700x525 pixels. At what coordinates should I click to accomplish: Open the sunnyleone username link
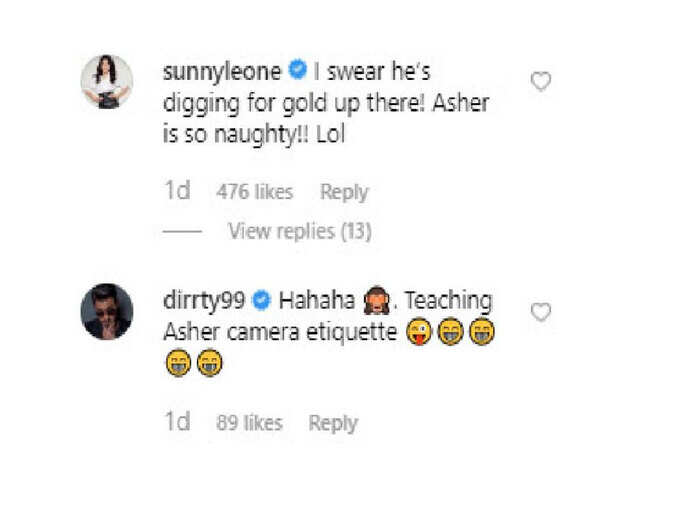click(x=222, y=71)
